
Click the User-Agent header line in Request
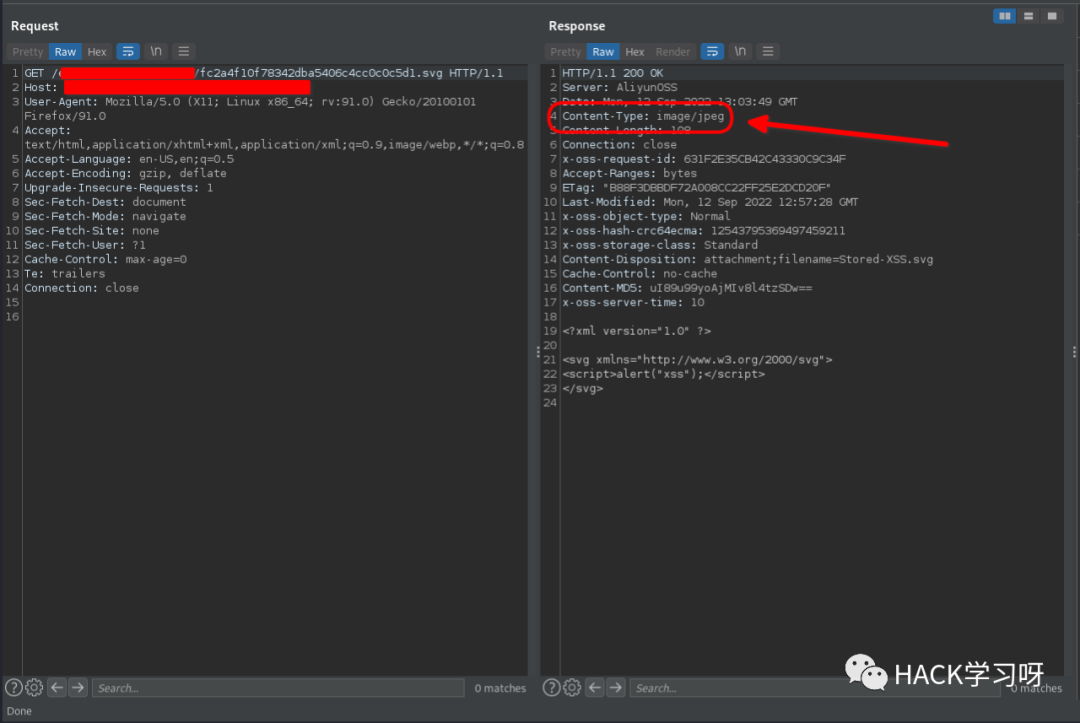tap(250, 109)
